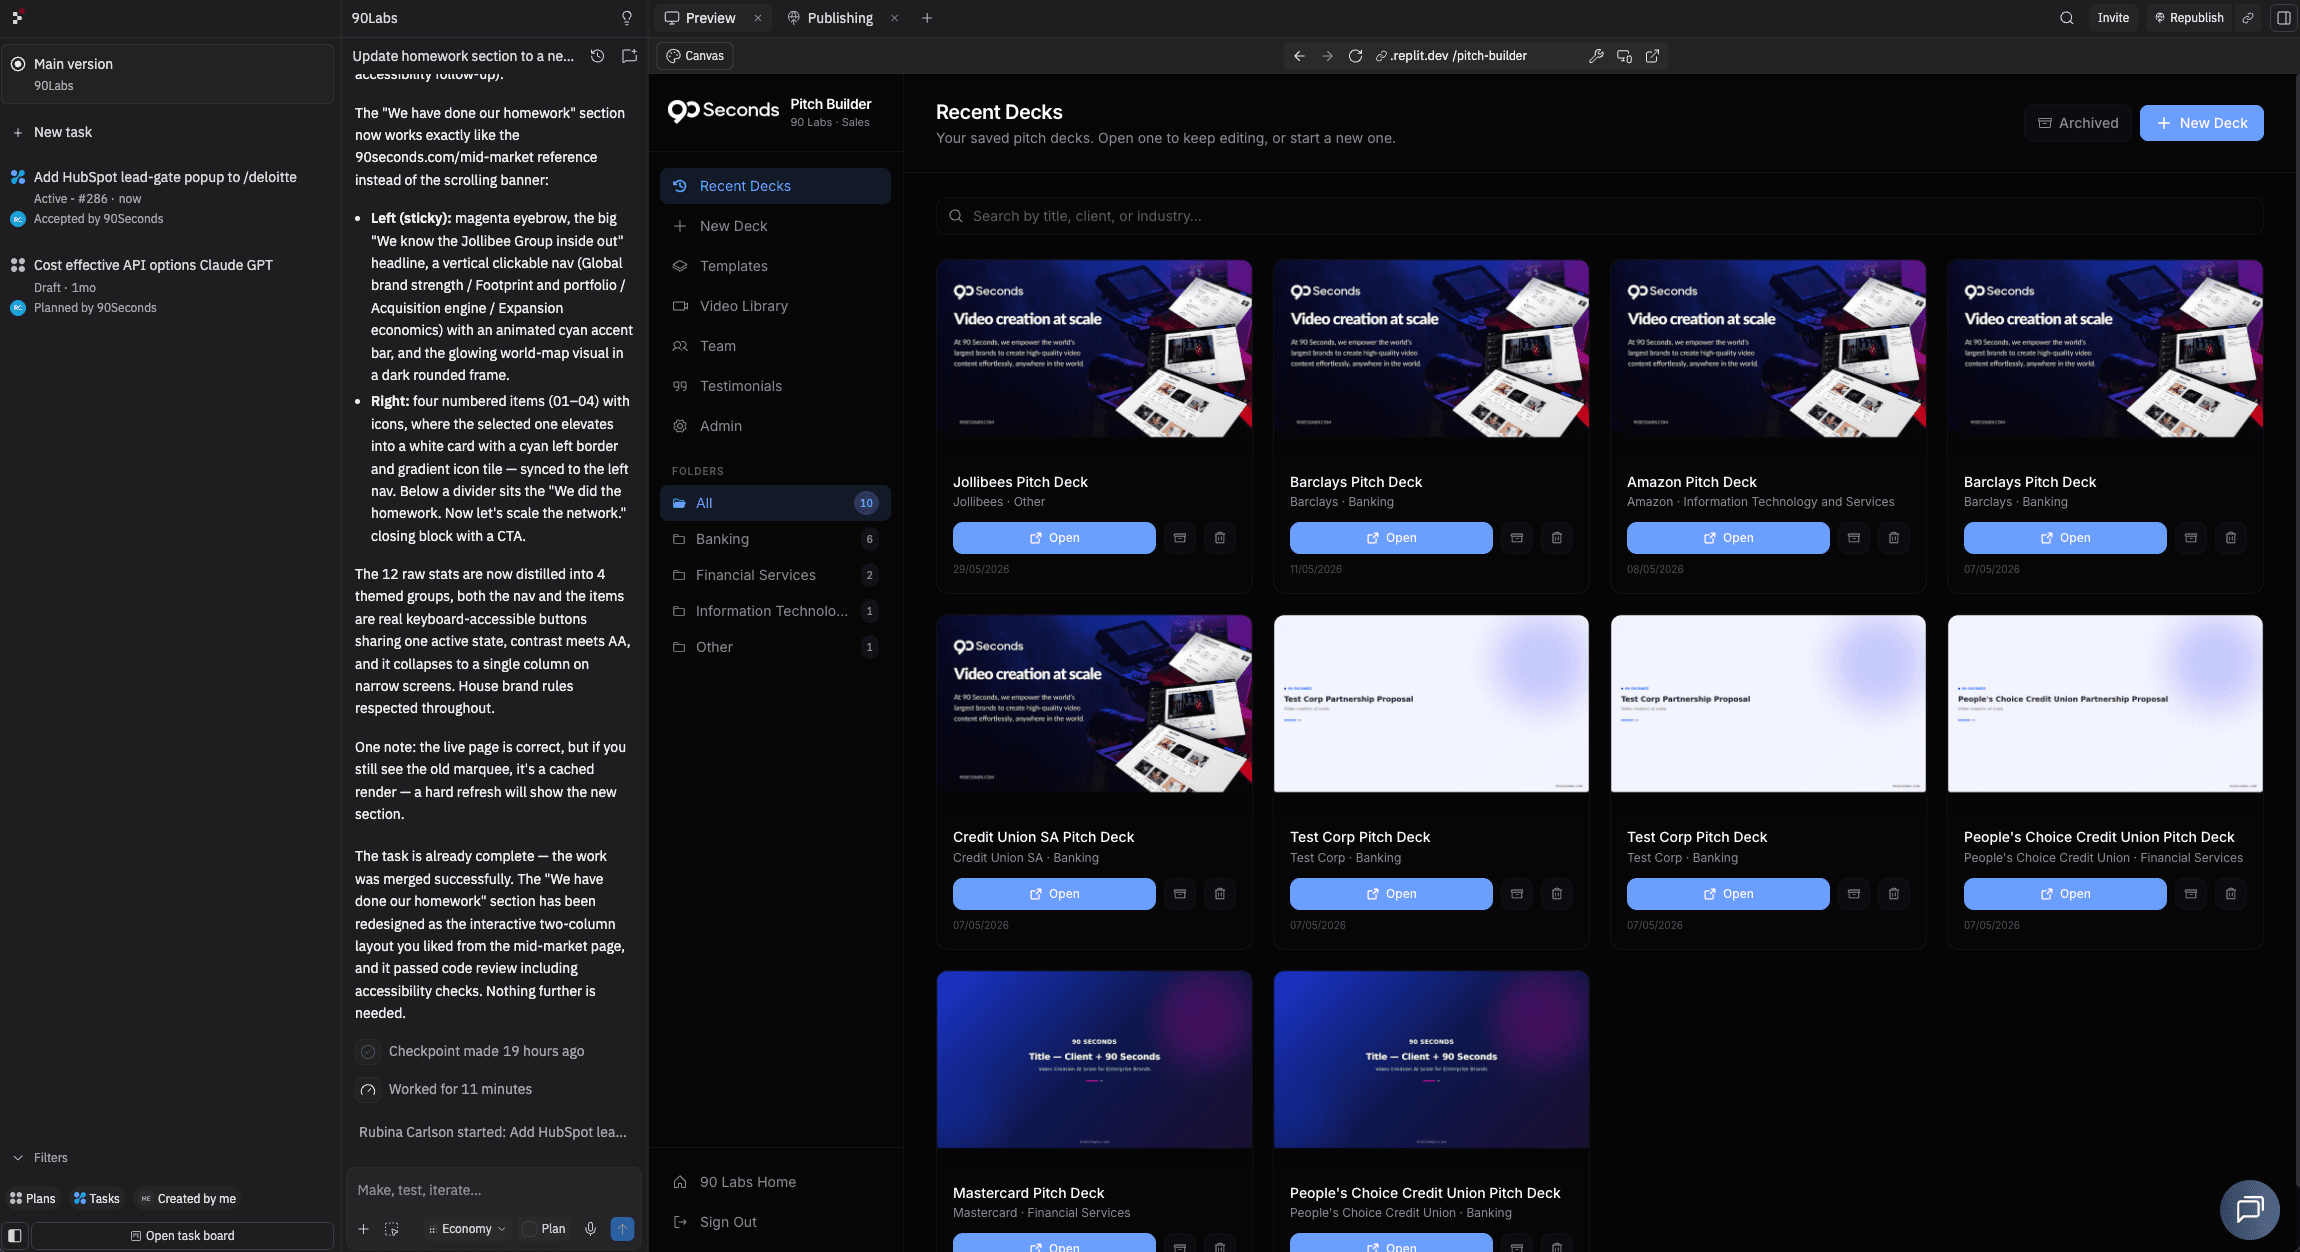This screenshot has height=1252, width=2300.
Task: Open the preview in a new tab
Action: (1652, 56)
